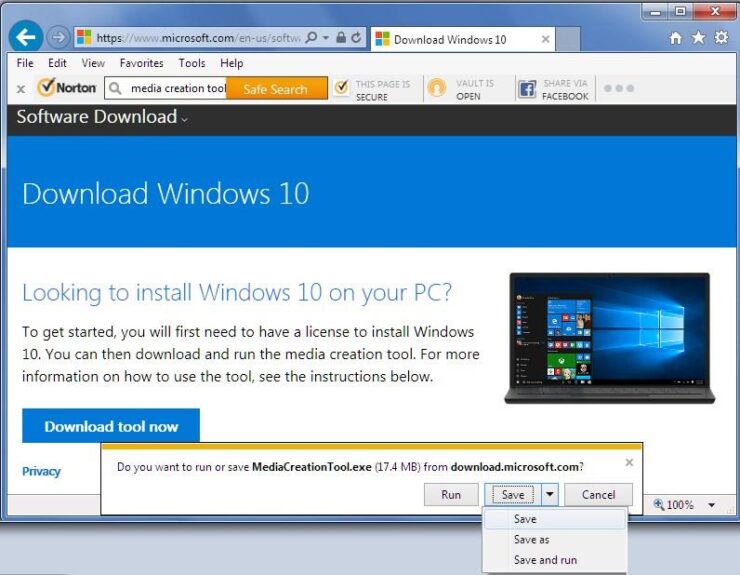Click the Favorites star icon
Screen dimensions: 740x575
coord(698,38)
